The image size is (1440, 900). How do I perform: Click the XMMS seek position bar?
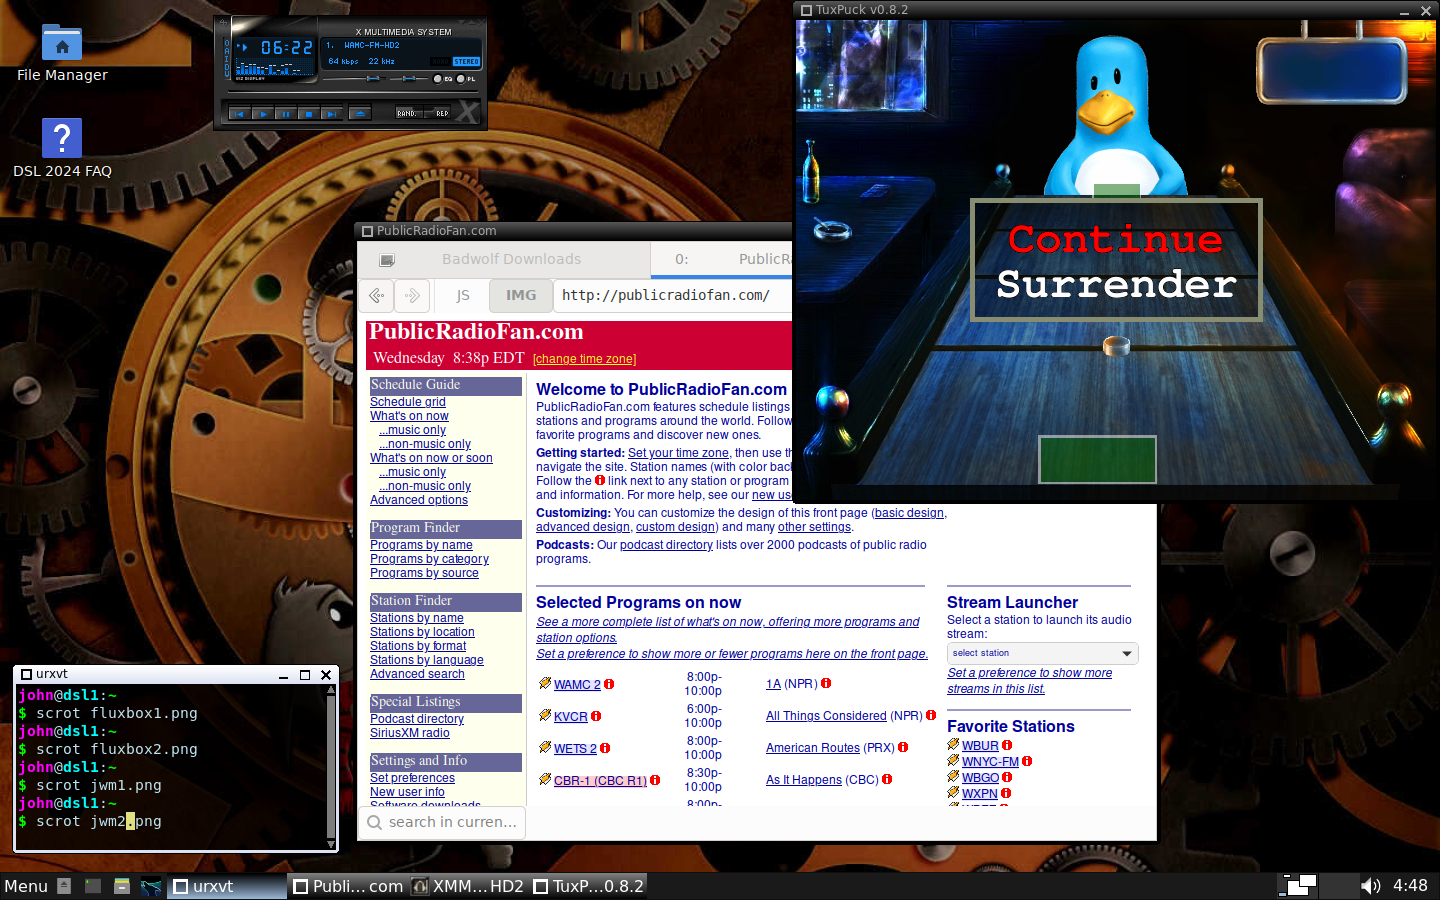tap(353, 92)
